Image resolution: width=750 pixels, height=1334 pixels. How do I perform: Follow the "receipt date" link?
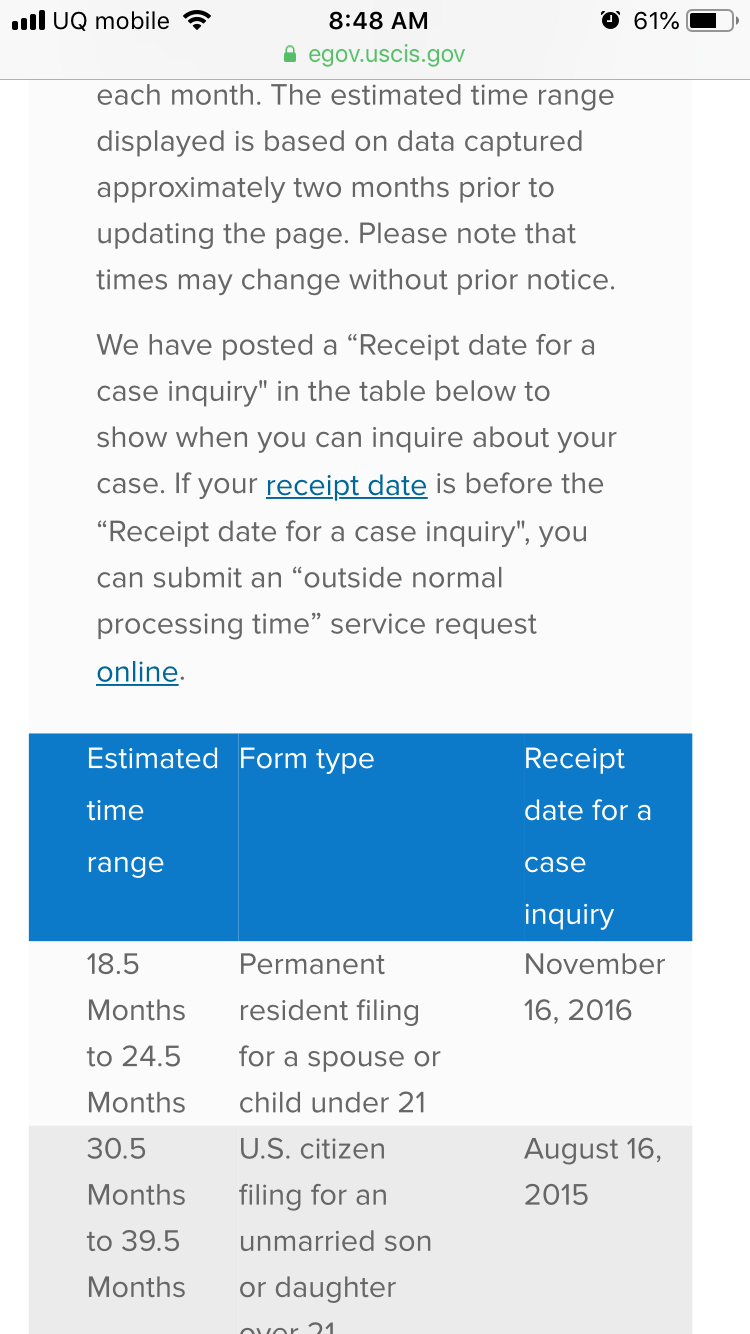(346, 485)
